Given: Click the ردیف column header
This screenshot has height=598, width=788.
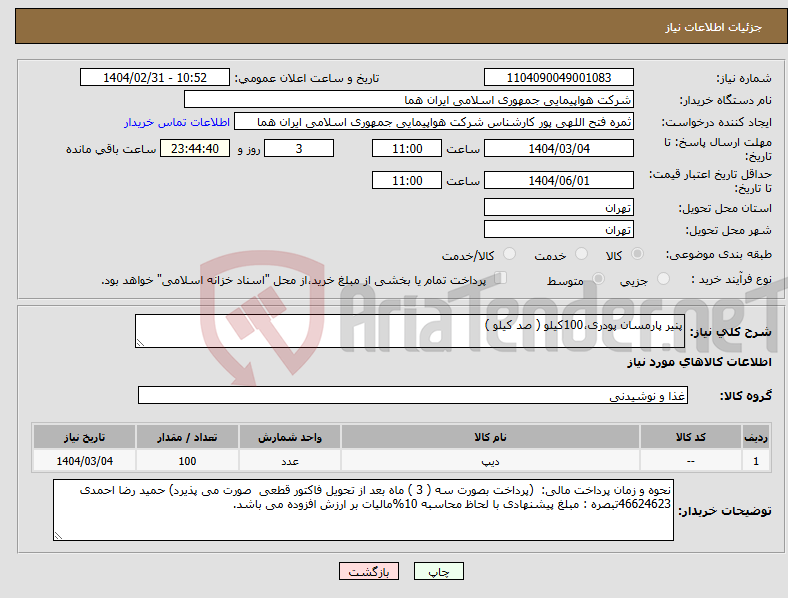Looking at the screenshot, I should point(756,437).
